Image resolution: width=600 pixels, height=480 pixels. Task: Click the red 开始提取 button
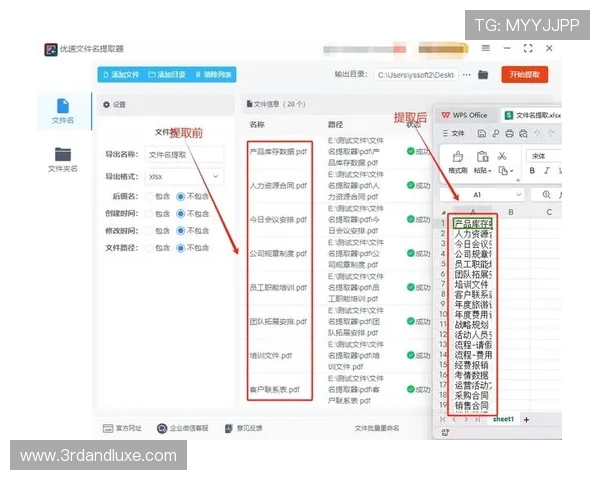point(525,75)
